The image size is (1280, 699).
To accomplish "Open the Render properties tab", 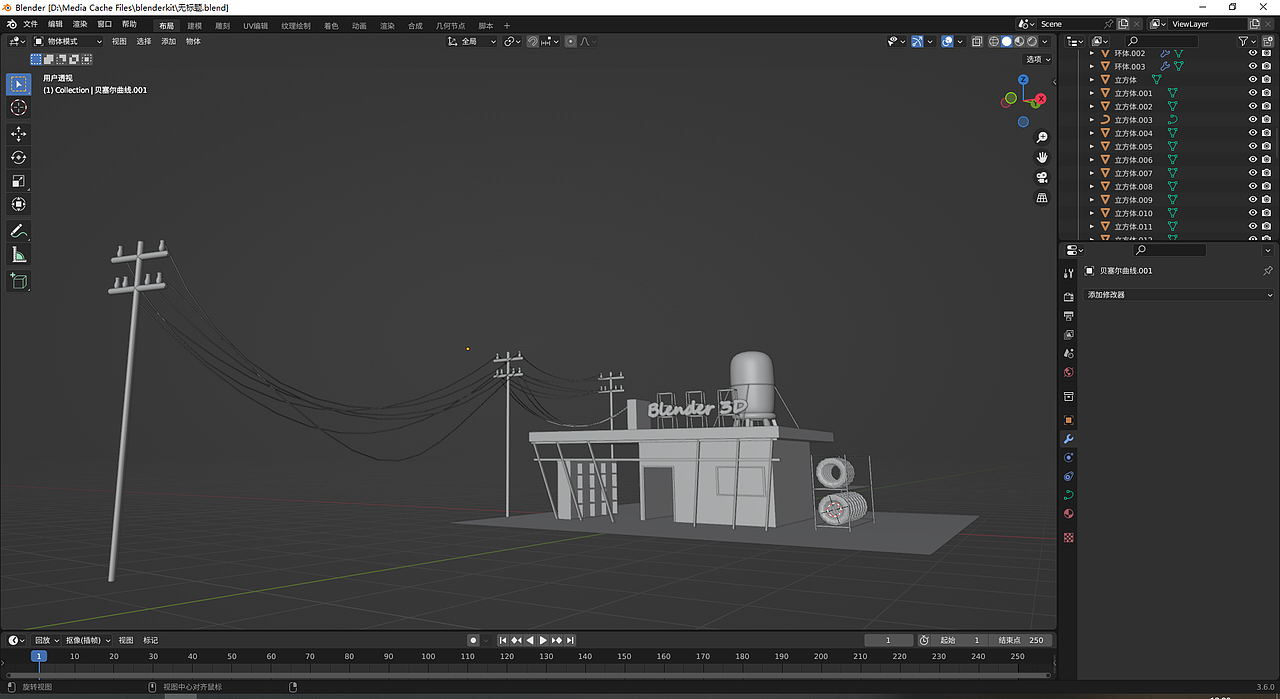I will pyautogui.click(x=1068, y=297).
